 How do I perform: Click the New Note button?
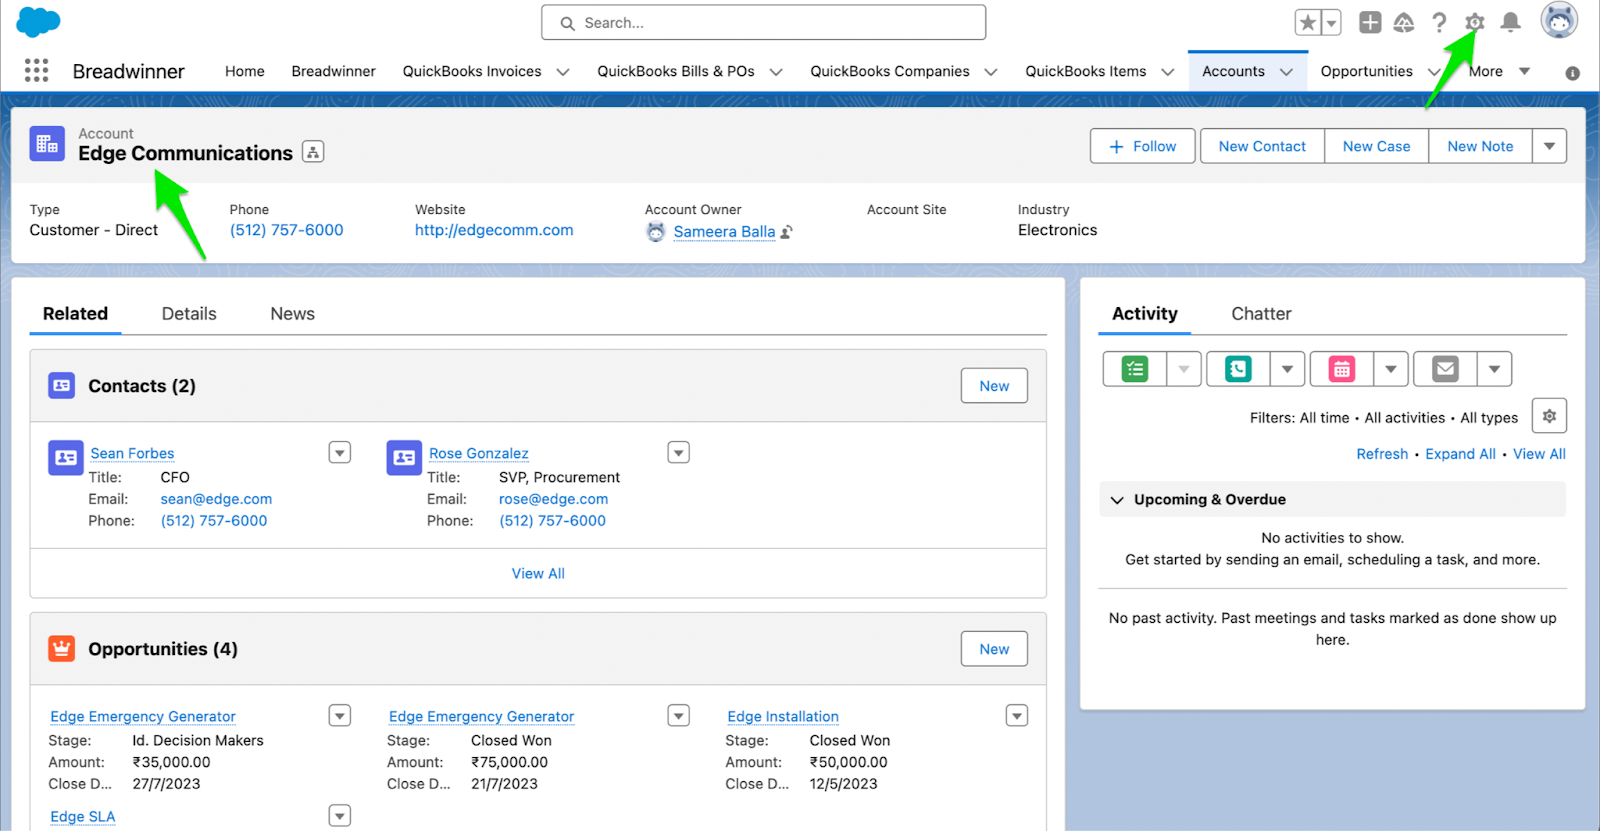pyautogui.click(x=1480, y=146)
